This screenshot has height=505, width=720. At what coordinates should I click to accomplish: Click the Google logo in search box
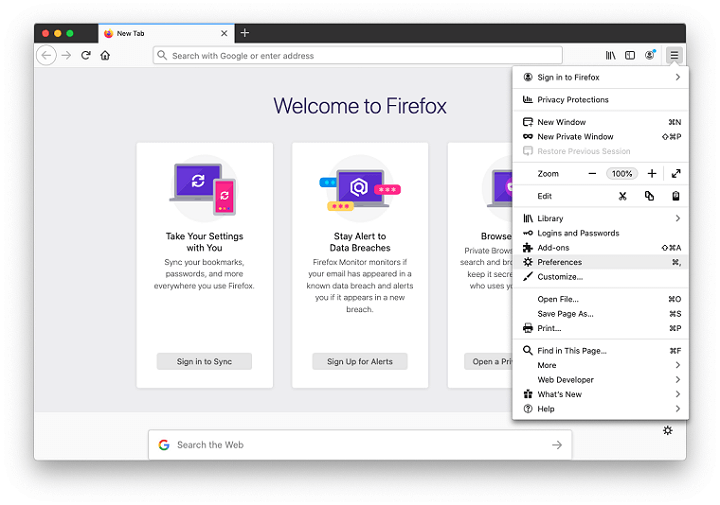pyautogui.click(x=164, y=445)
